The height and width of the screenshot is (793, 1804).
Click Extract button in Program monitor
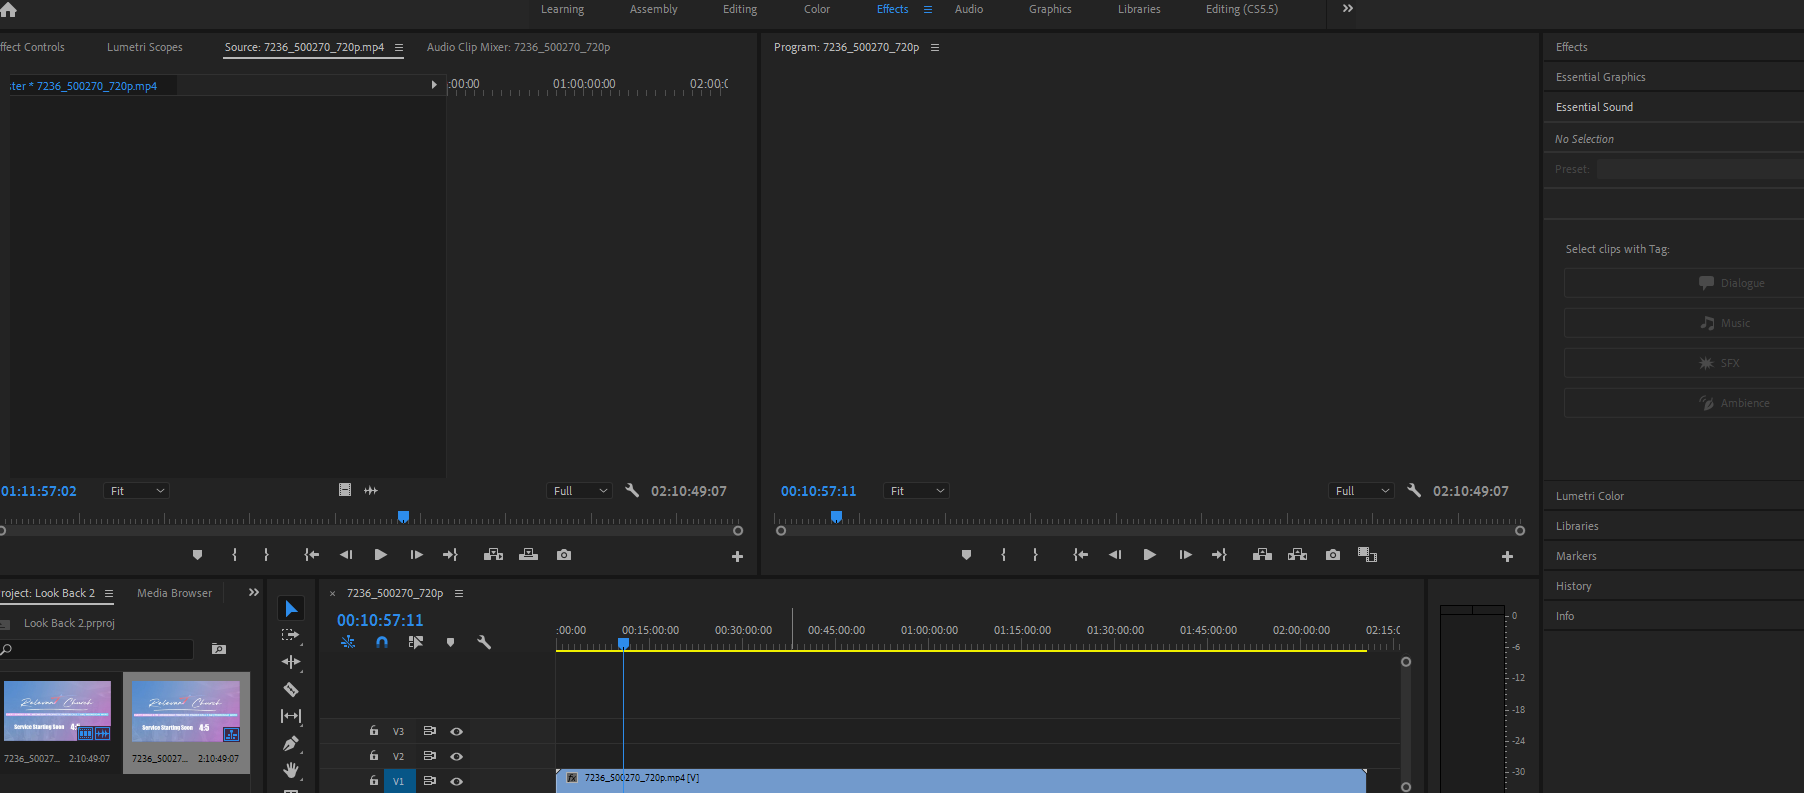1297,555
